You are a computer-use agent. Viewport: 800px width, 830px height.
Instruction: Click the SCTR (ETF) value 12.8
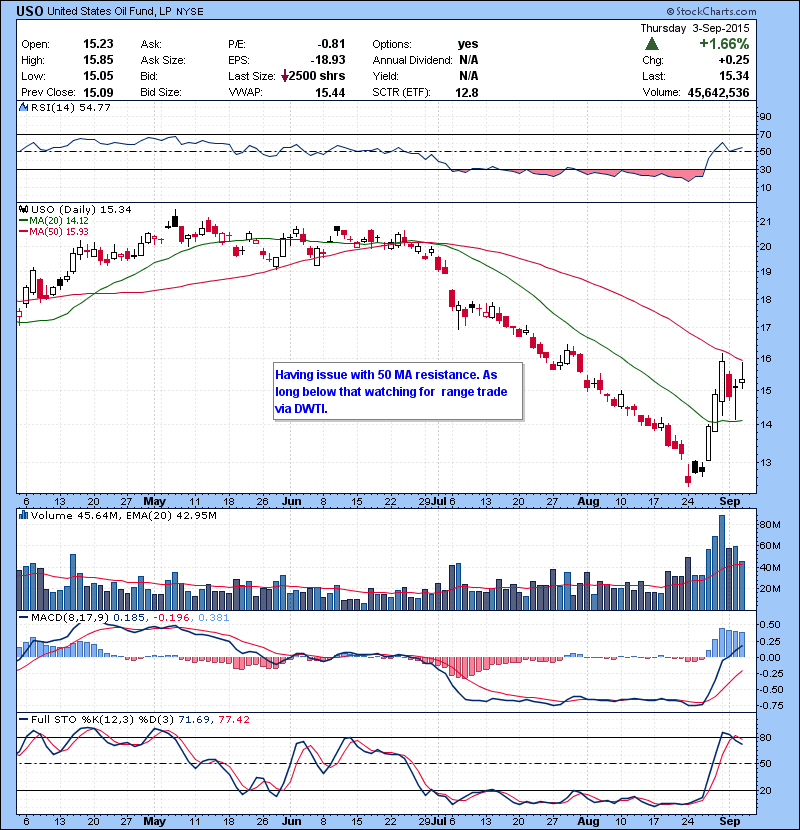coord(466,93)
